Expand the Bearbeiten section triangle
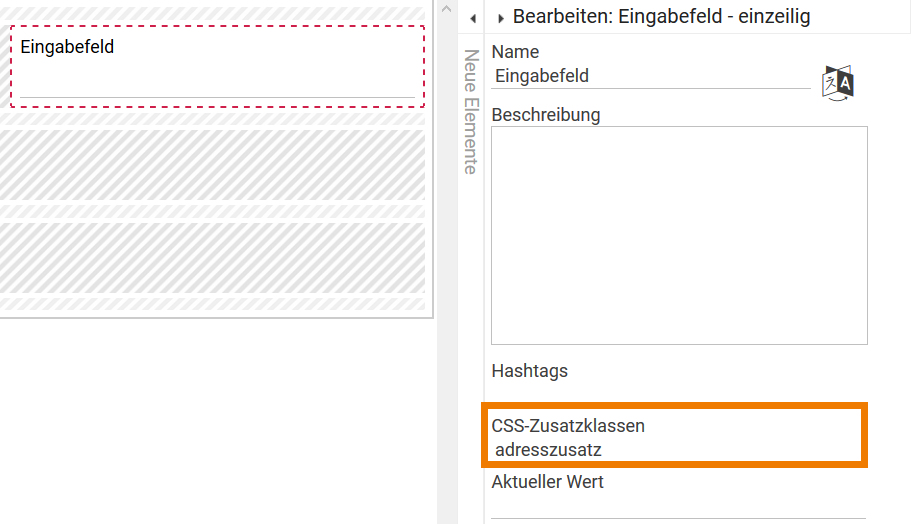 point(501,18)
